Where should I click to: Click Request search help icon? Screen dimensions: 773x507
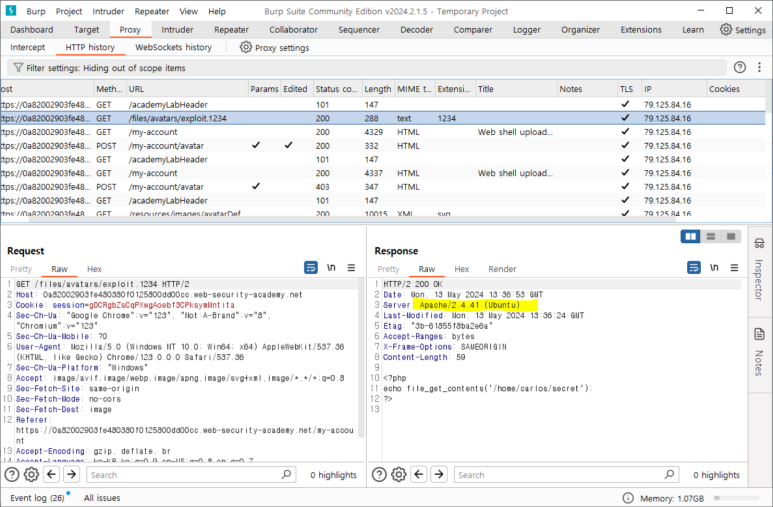[x=12, y=474]
